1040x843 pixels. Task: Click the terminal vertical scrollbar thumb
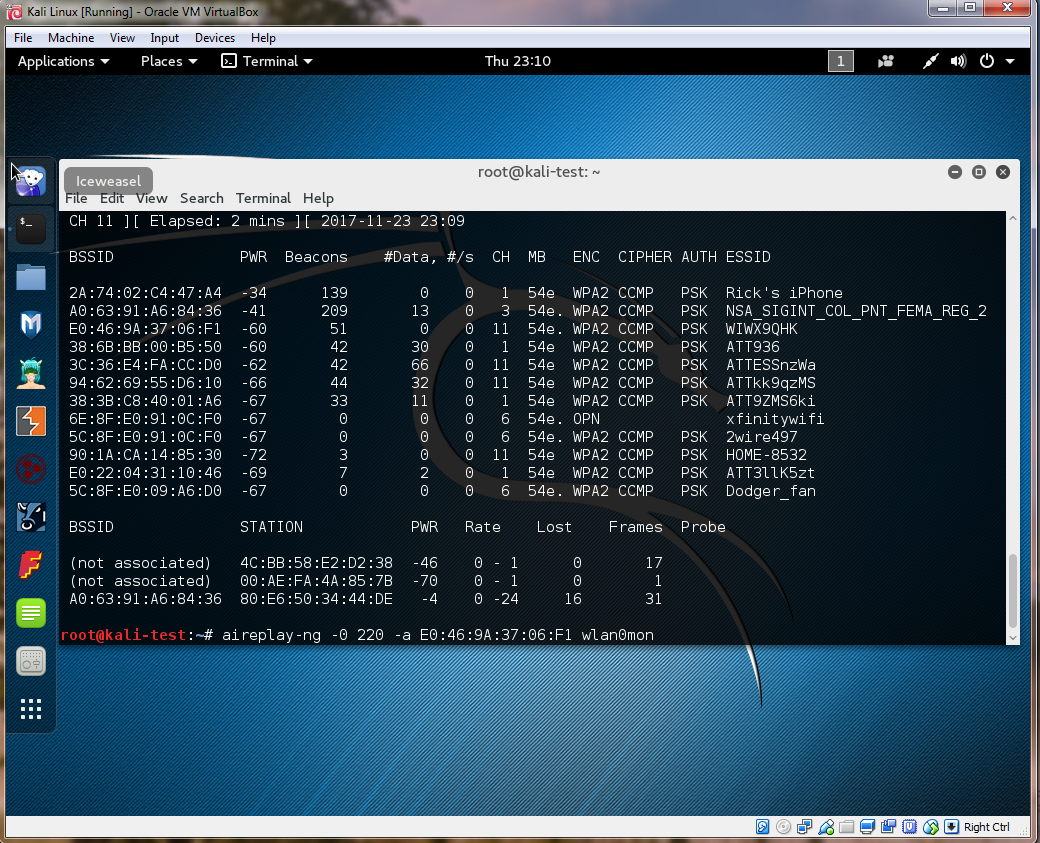(x=1012, y=591)
